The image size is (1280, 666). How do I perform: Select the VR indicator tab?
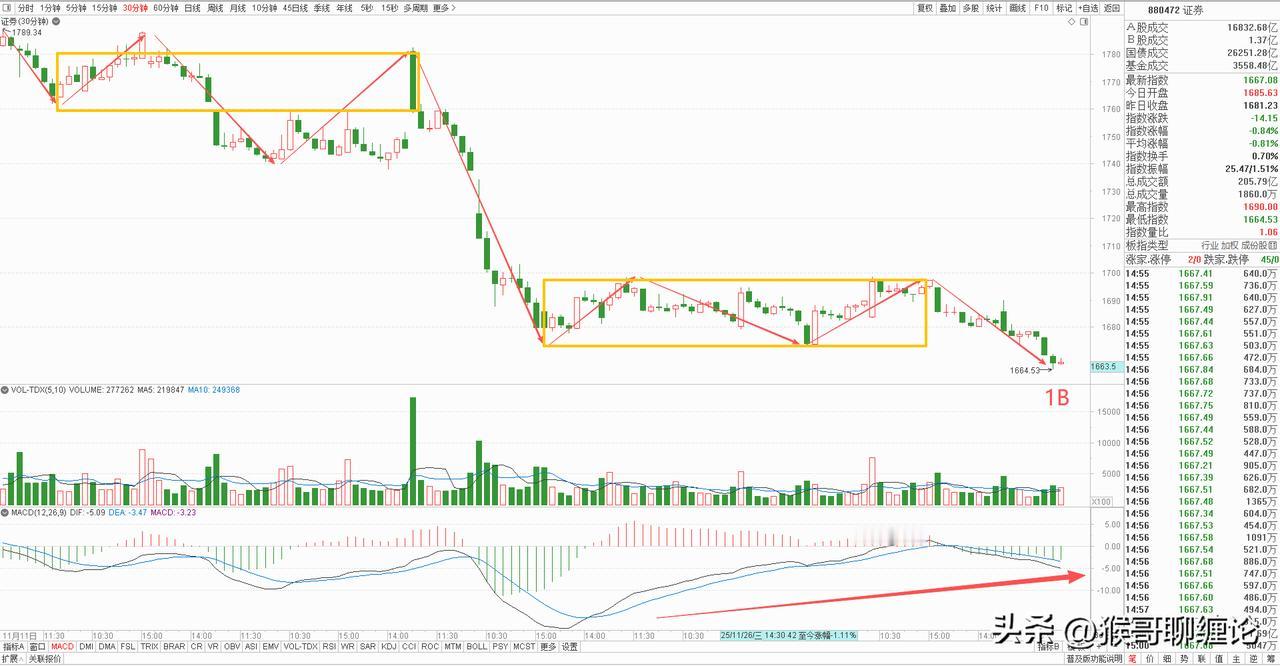[x=213, y=648]
